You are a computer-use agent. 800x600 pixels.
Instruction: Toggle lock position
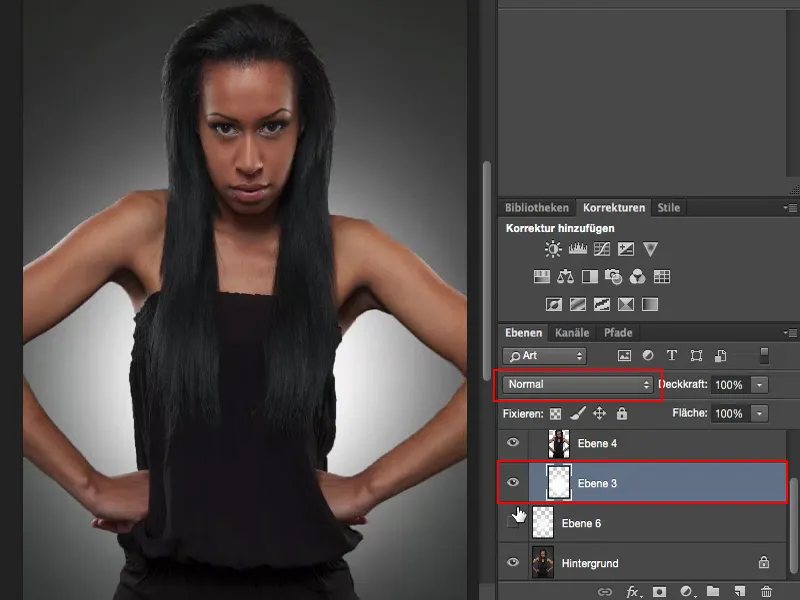click(x=599, y=413)
